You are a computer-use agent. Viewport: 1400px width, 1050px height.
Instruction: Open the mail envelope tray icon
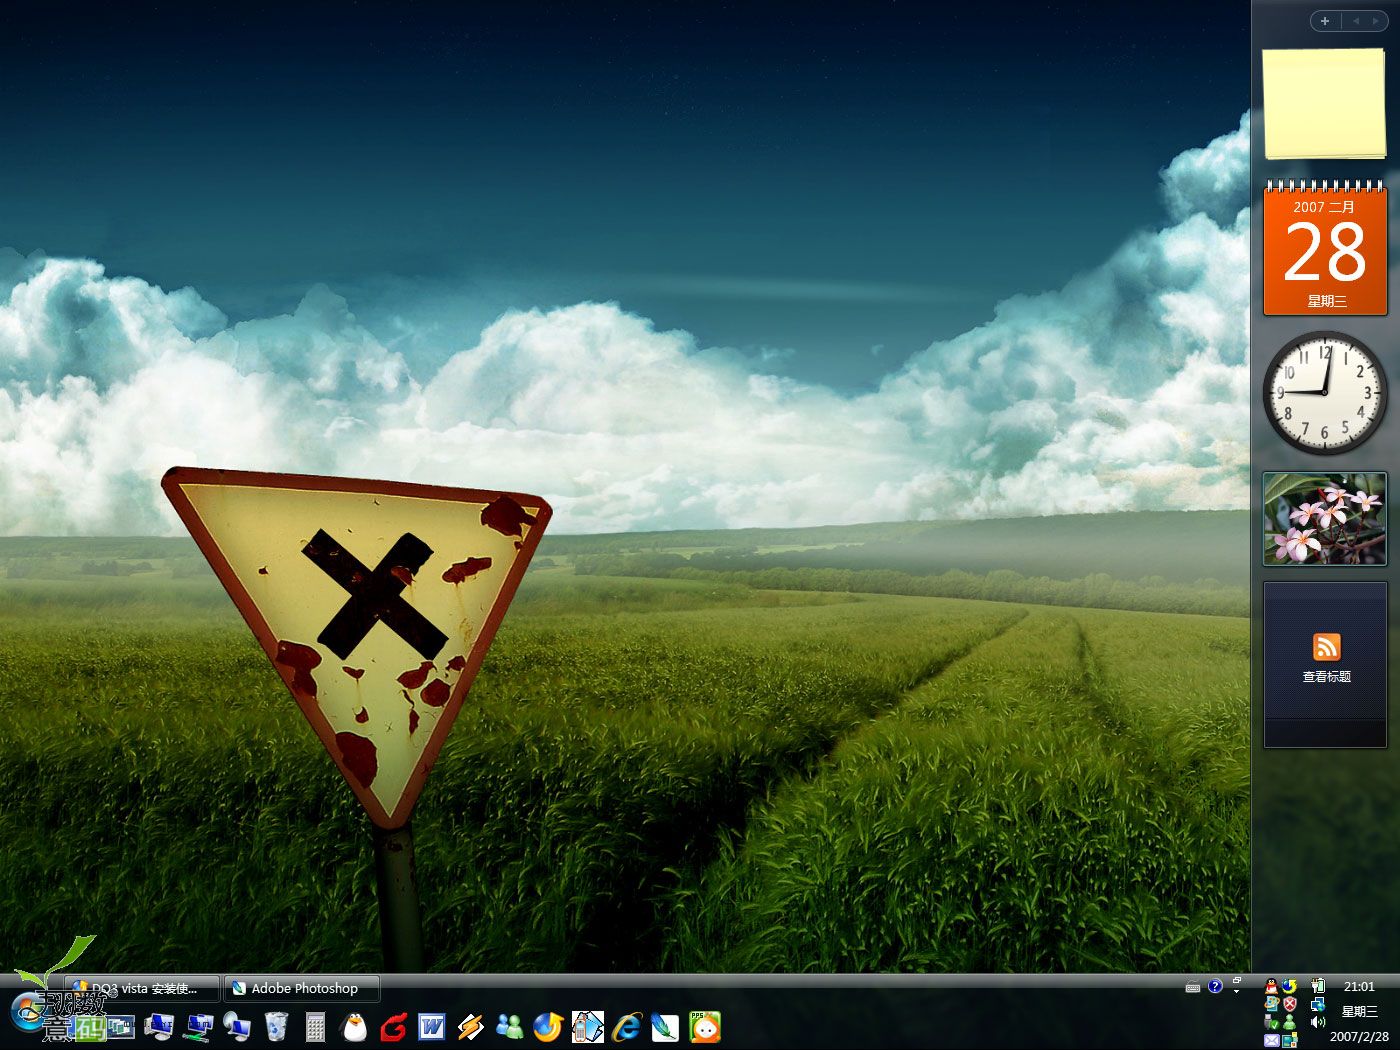click(1272, 1040)
